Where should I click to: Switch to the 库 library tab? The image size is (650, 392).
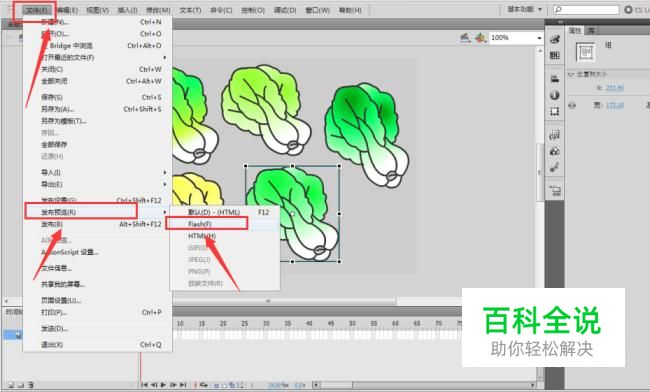[591, 30]
